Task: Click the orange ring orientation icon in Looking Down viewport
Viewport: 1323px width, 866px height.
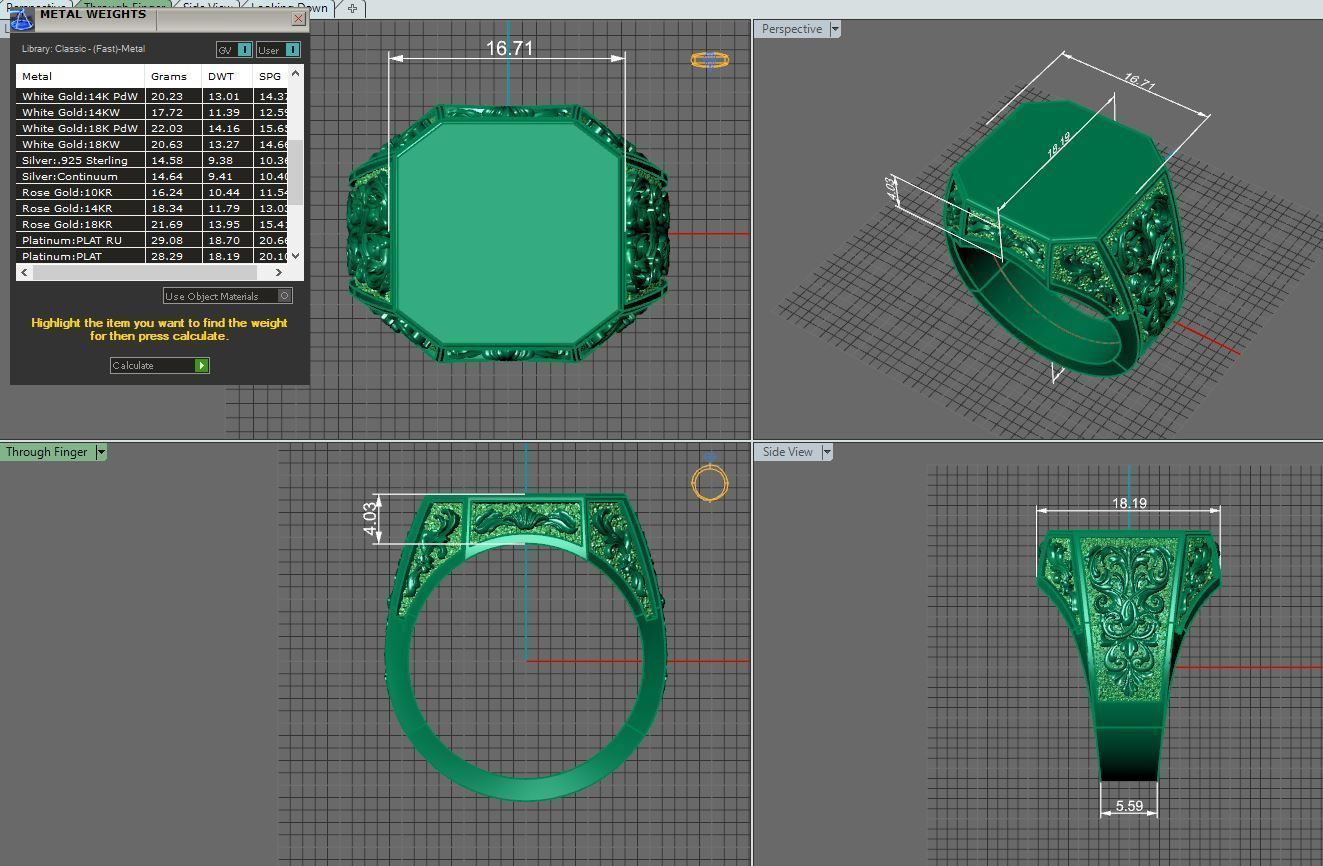Action: (x=709, y=59)
